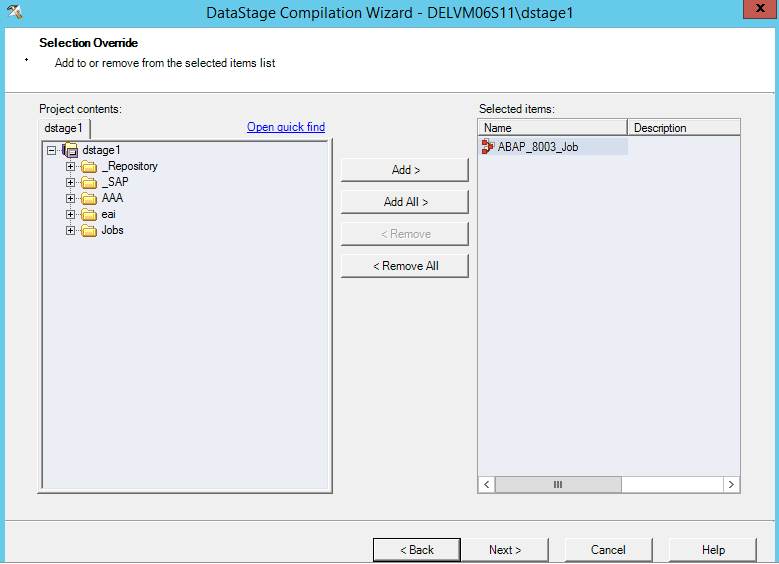Viewport: 779px width, 564px height.
Task: Select the Jobs tree label
Action: tap(112, 231)
